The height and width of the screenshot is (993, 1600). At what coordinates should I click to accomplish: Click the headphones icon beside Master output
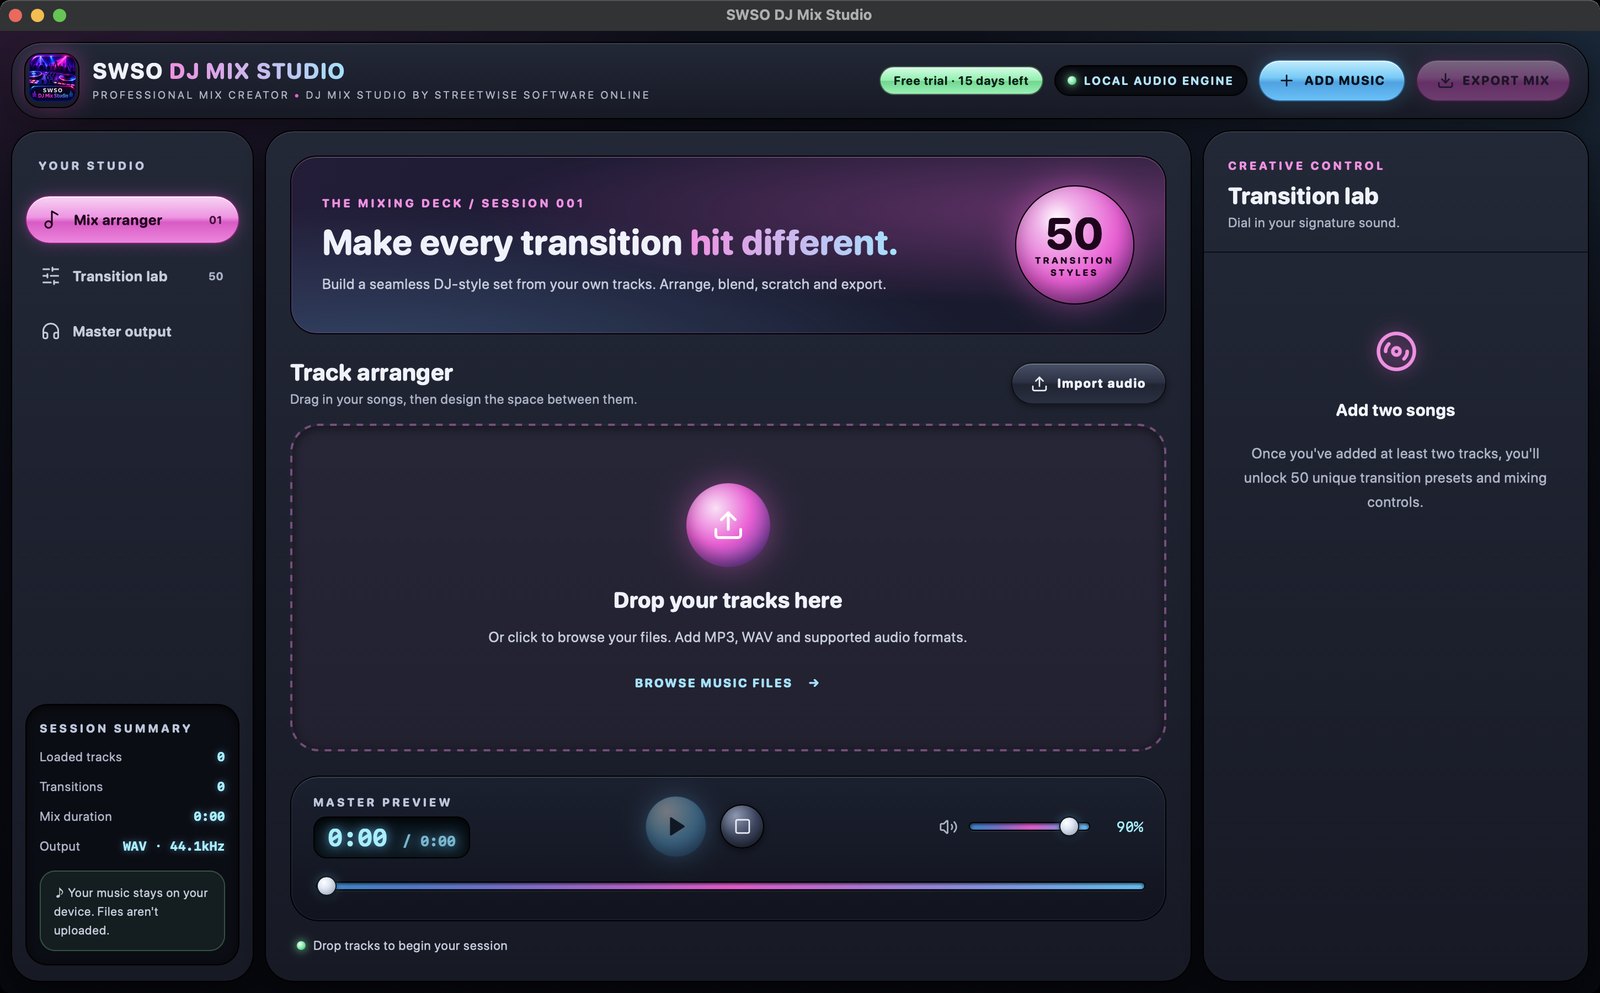[x=51, y=331]
